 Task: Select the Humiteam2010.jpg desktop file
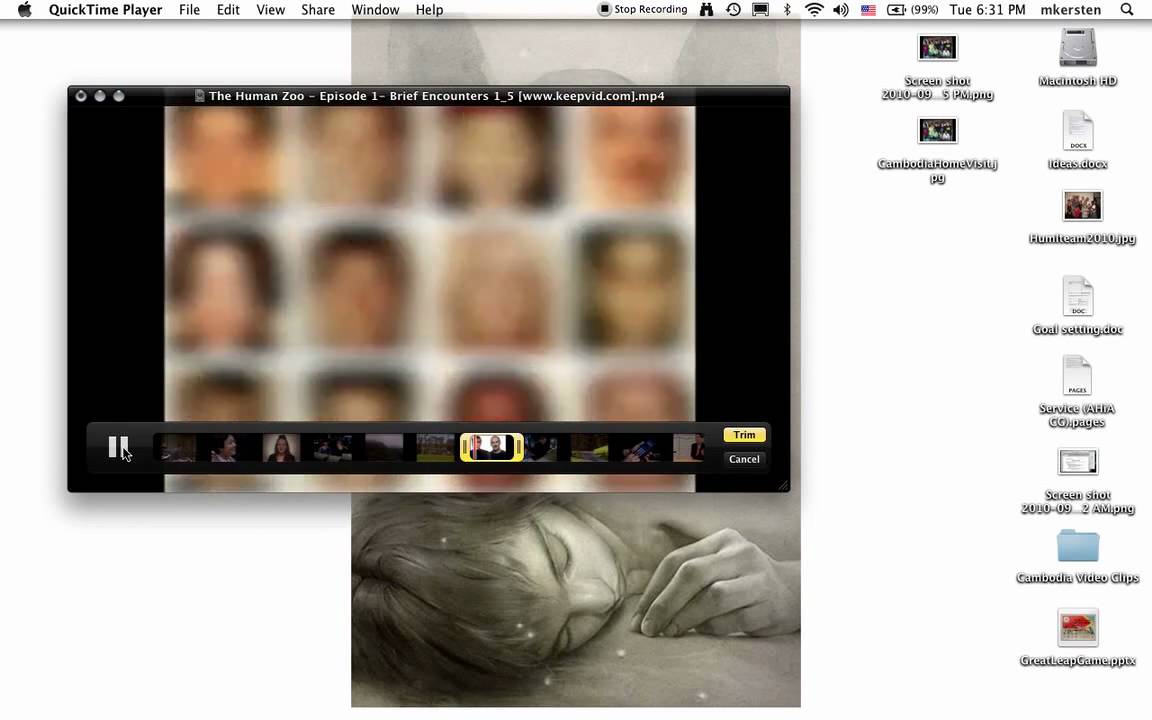pos(1082,206)
